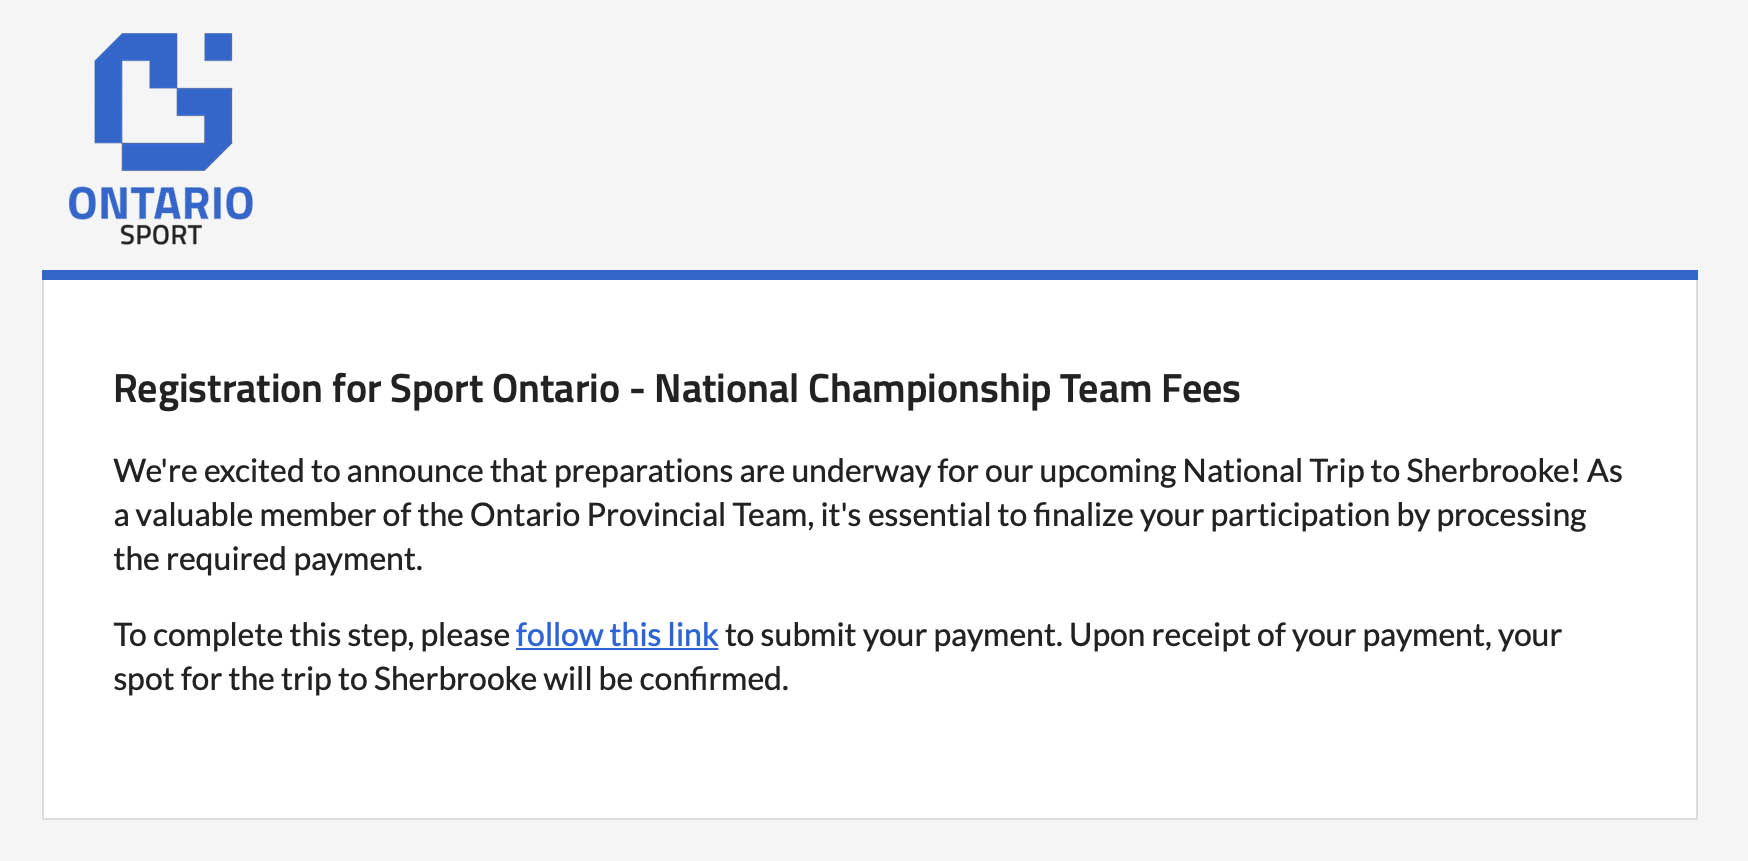Click the text "to submit your payment."
This screenshot has height=861, width=1748.
click(x=893, y=635)
